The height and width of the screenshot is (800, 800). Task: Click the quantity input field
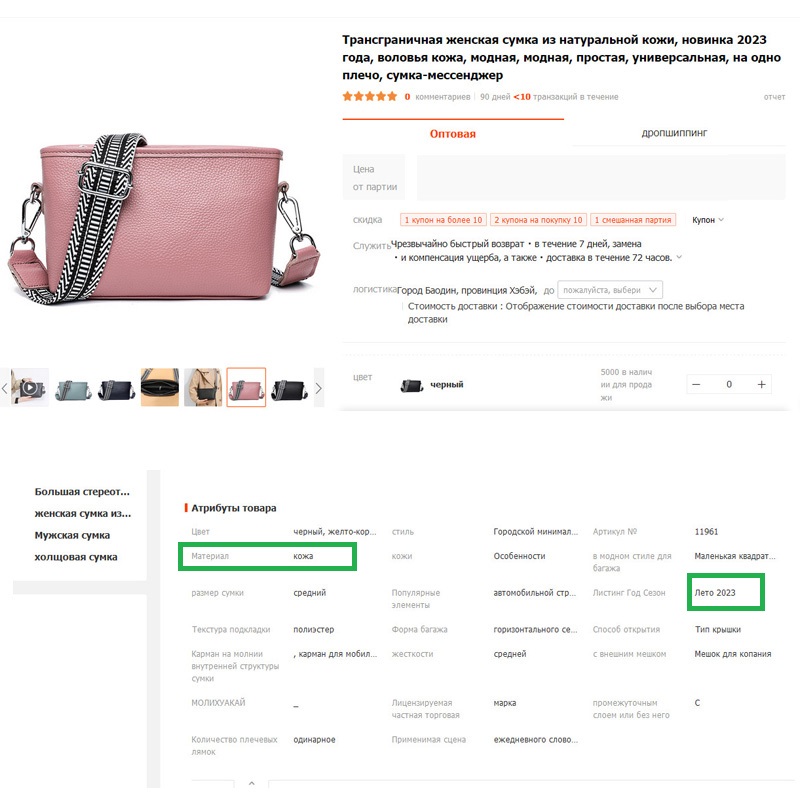(729, 384)
